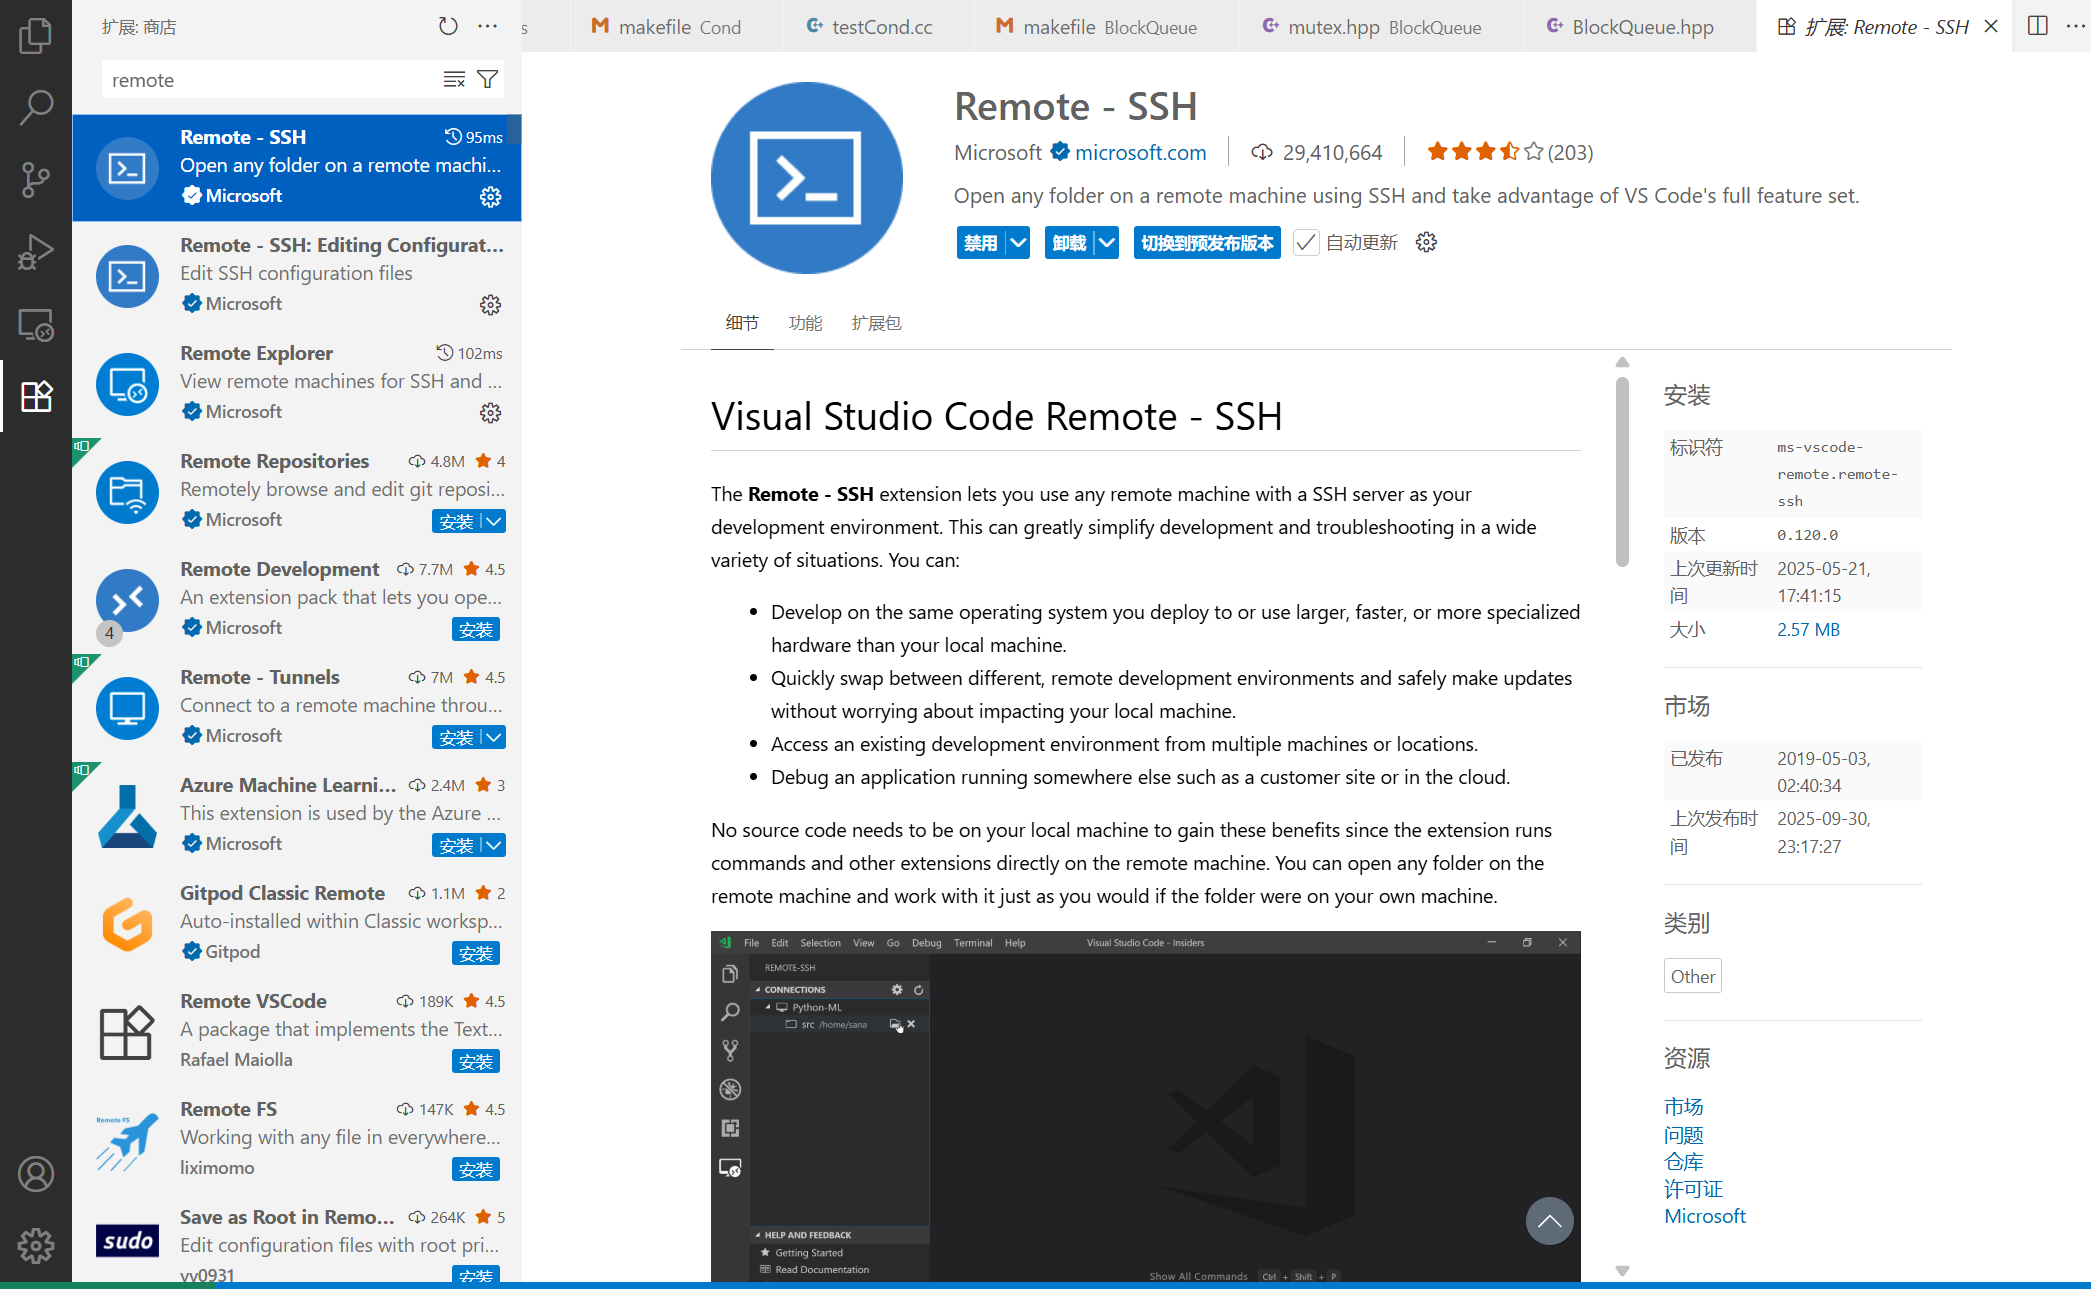This screenshot has width=2091, height=1289.
Task: Click the star rating of Remote - SSH
Action: click(x=1510, y=152)
